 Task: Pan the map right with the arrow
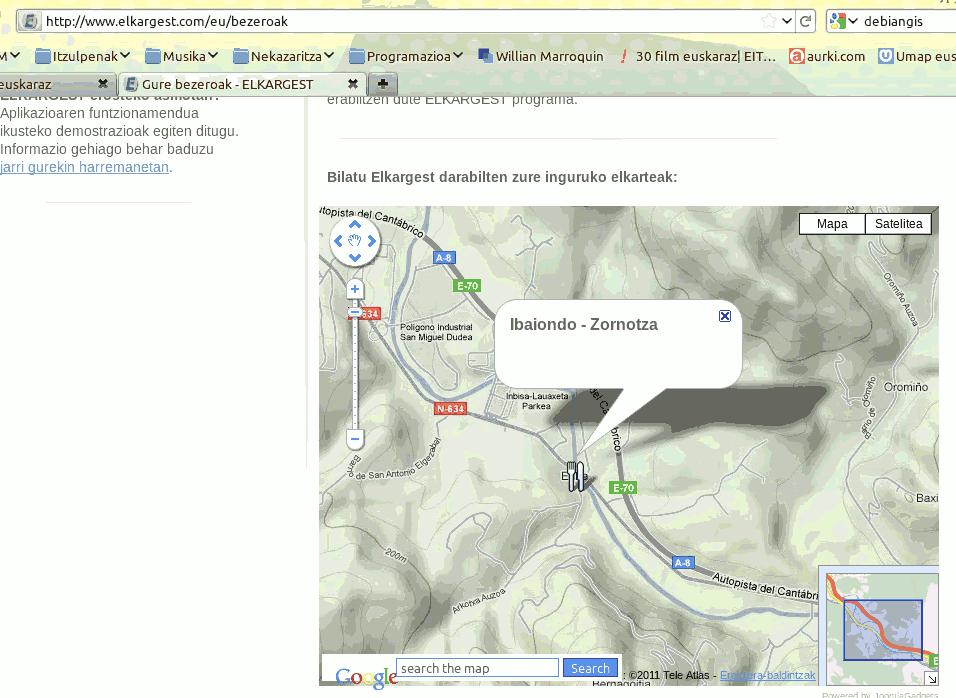click(x=372, y=241)
